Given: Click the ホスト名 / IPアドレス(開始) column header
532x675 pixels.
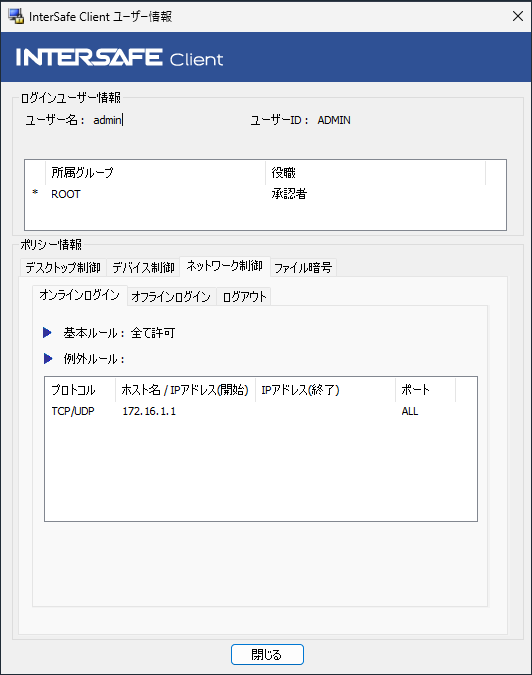Looking at the screenshot, I should (185, 390).
